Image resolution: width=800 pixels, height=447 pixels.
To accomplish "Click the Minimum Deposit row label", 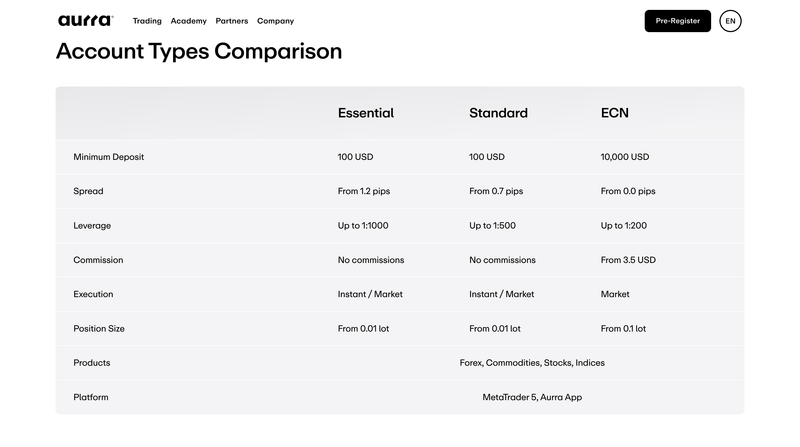I will point(109,157).
